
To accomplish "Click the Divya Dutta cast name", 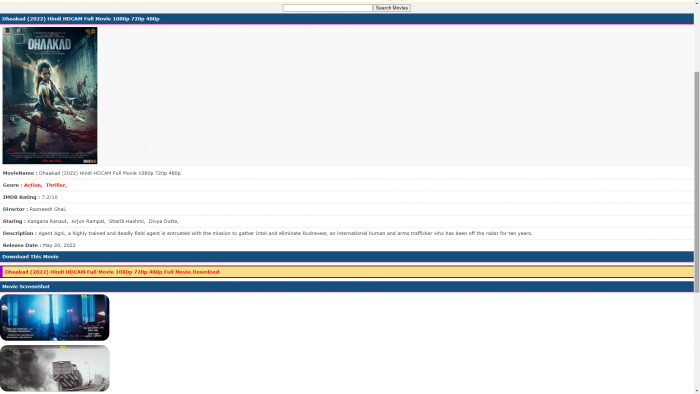I will coord(163,221).
